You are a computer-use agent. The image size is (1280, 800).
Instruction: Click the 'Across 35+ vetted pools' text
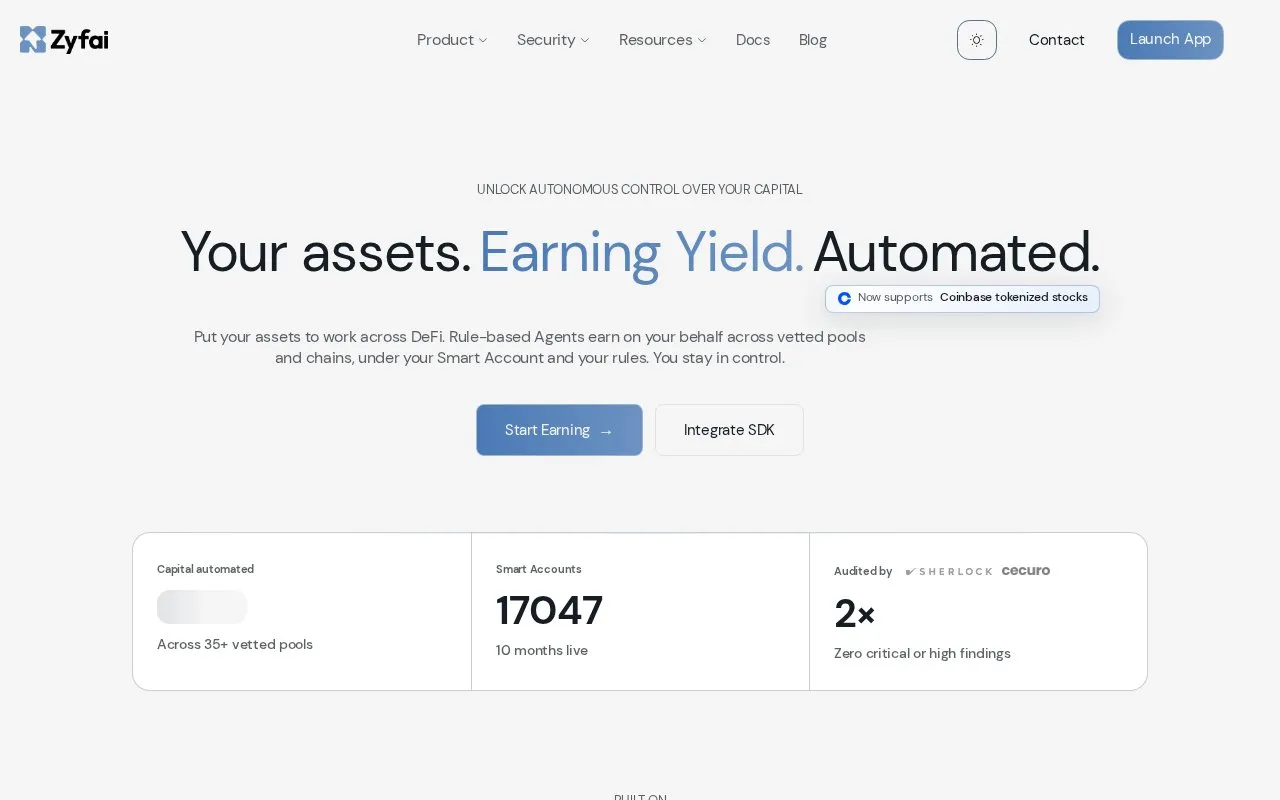(x=235, y=644)
